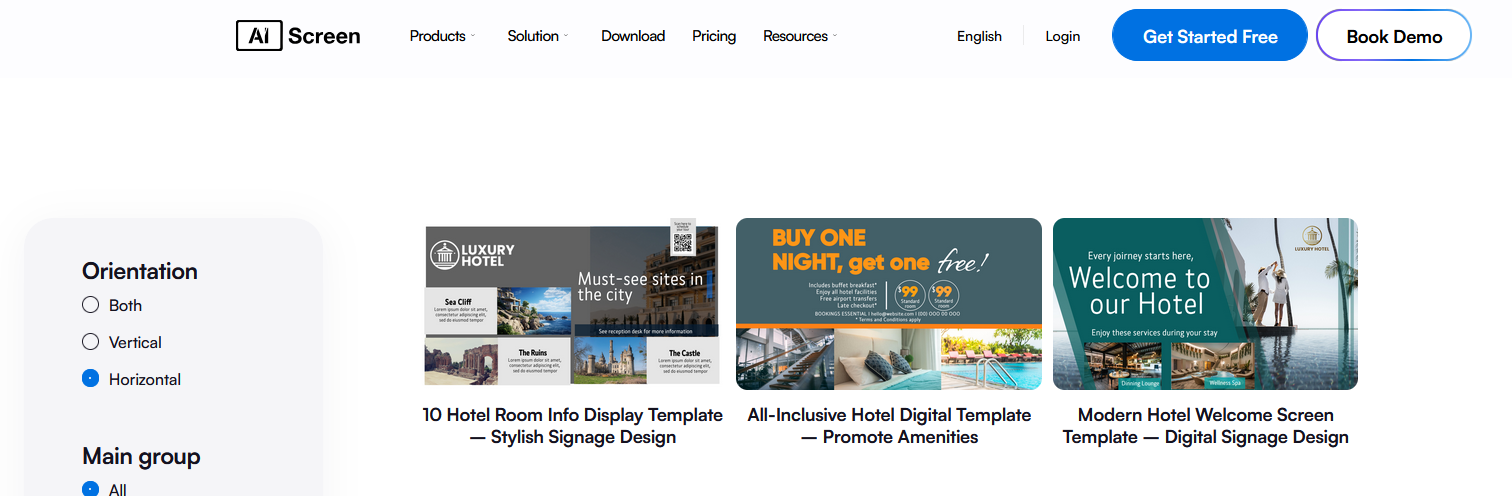
Task: Go to the Login page
Action: pyautogui.click(x=1063, y=36)
